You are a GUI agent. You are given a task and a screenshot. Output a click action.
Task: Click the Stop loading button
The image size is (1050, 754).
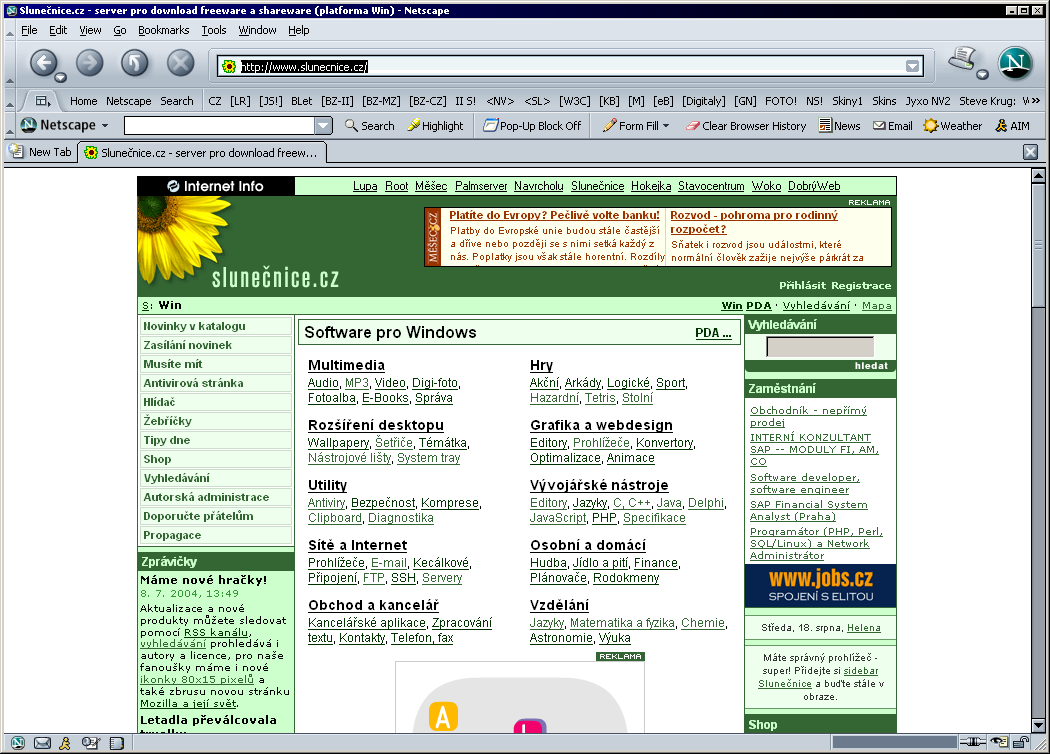click(x=180, y=63)
